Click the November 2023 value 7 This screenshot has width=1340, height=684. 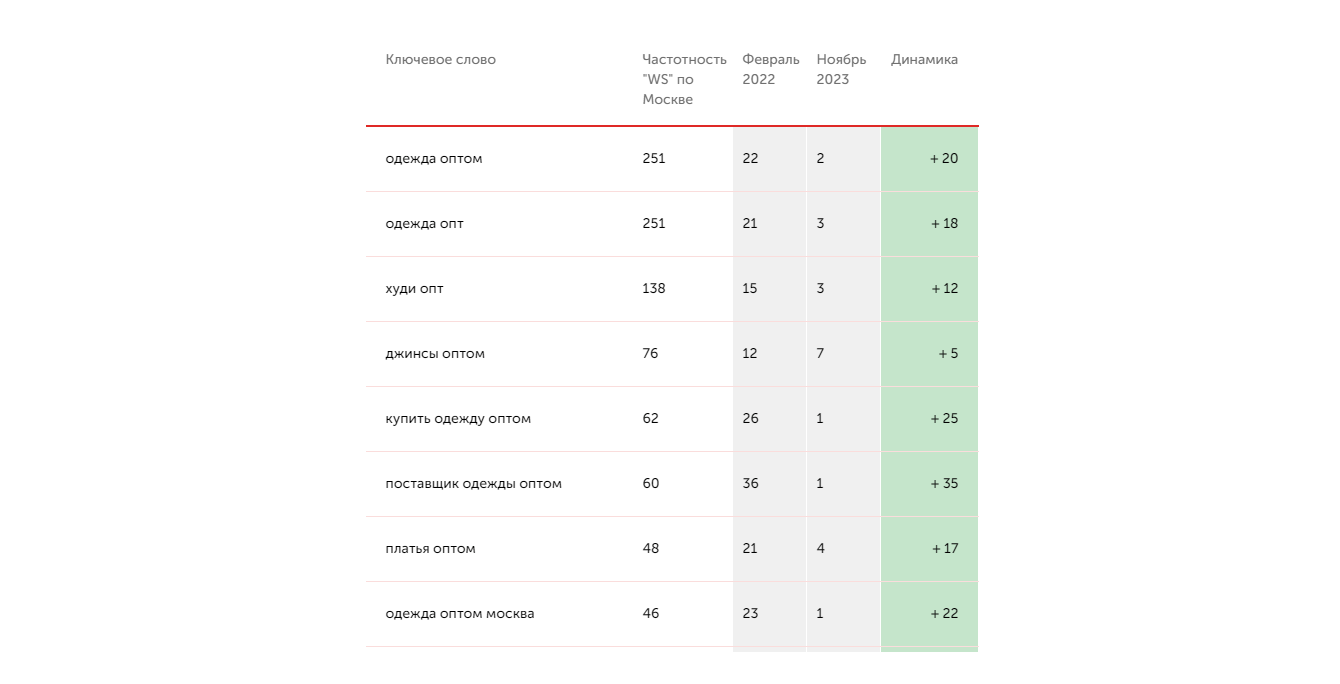820,354
